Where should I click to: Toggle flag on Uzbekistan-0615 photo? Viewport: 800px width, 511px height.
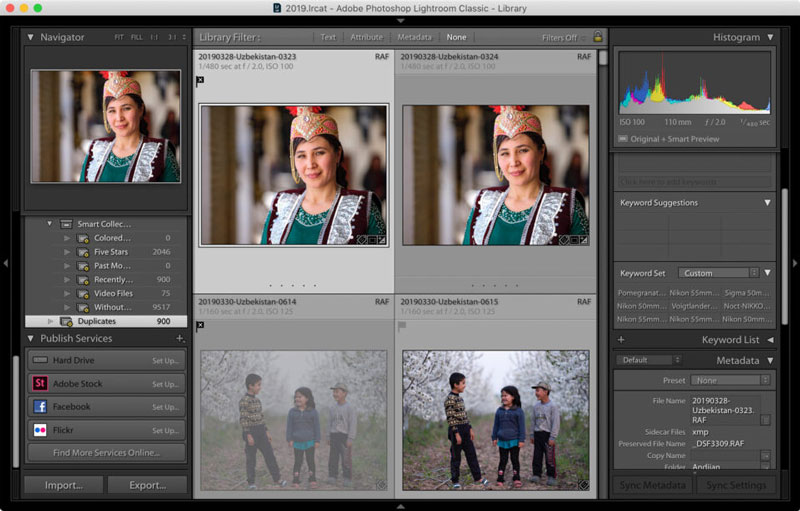[x=402, y=325]
